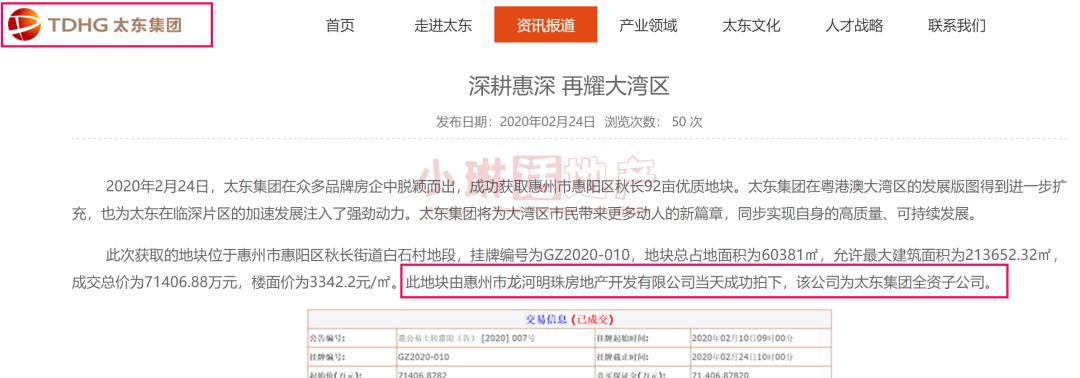Click the 浏览次数 50 次 counter
Viewport: 1080px width, 378px height.
pos(653,122)
